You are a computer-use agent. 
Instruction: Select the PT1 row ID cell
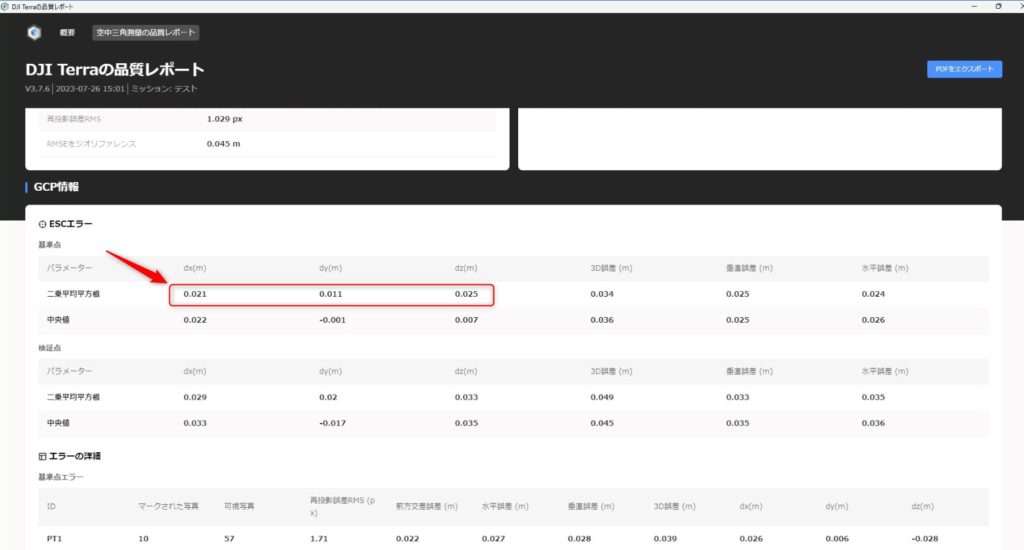[55, 540]
